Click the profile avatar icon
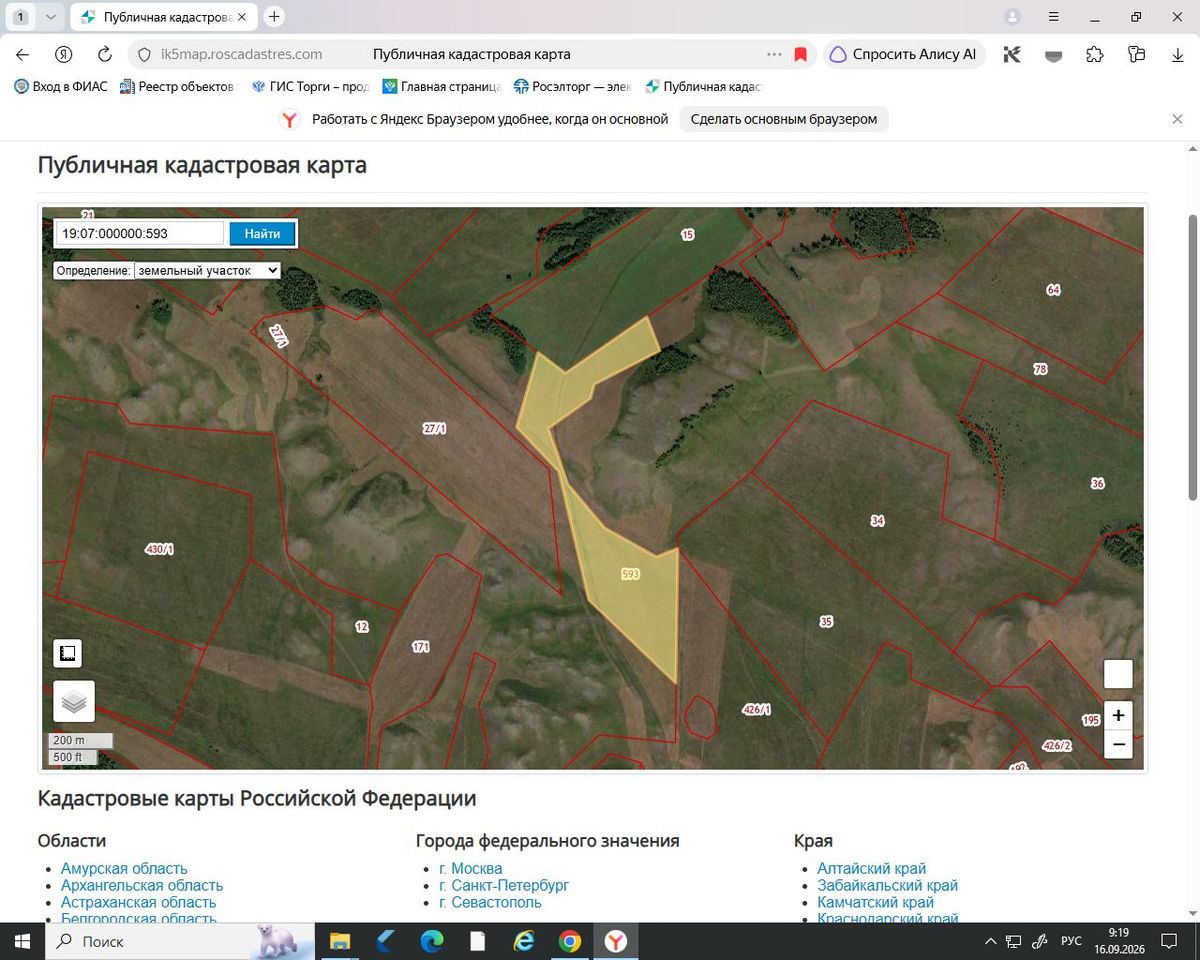Screen dimensions: 1200x960 (1013, 17)
